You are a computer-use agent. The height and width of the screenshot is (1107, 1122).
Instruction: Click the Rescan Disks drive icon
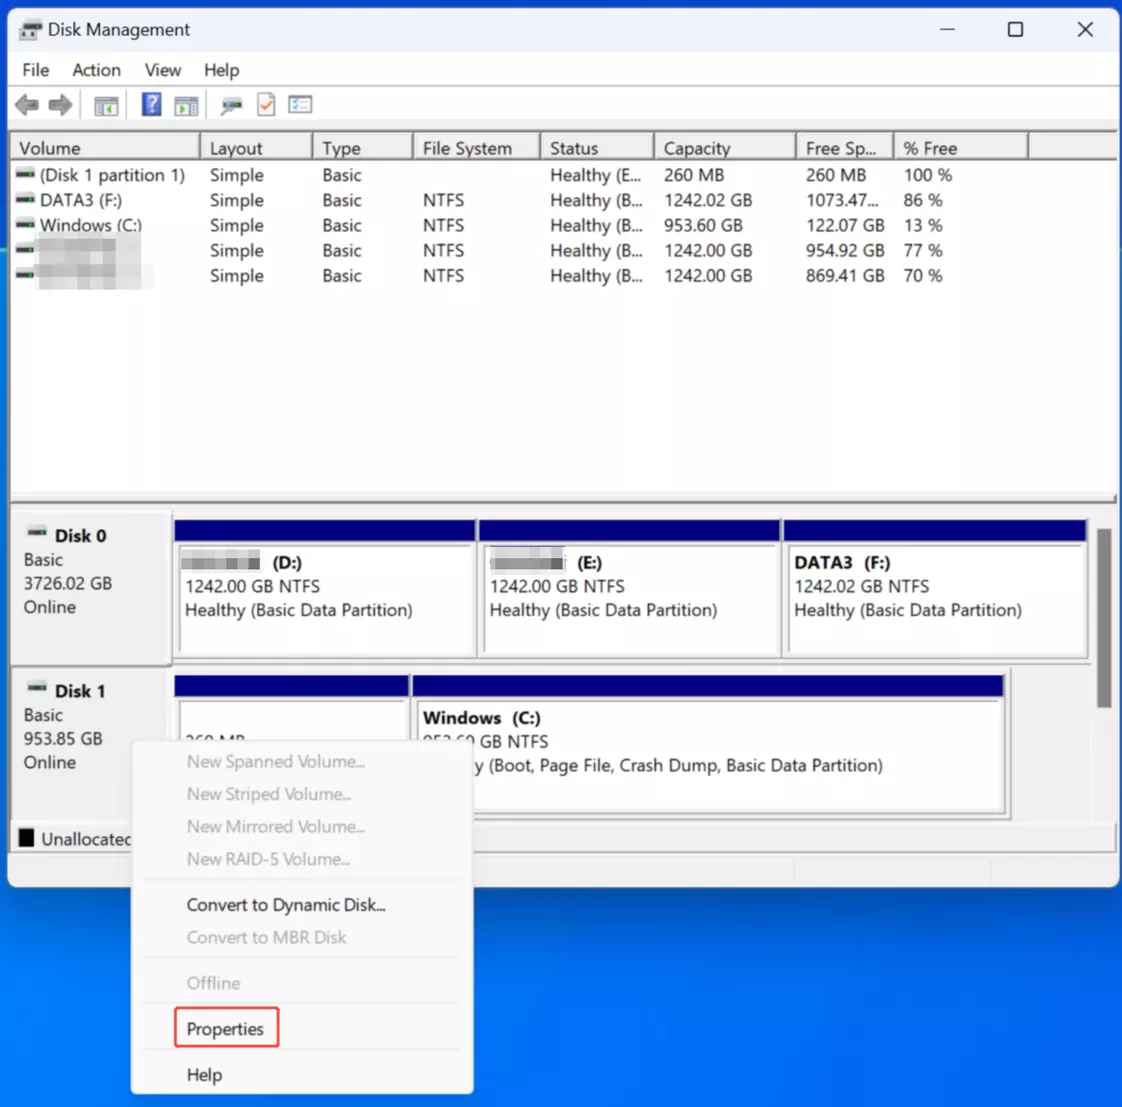pos(232,105)
